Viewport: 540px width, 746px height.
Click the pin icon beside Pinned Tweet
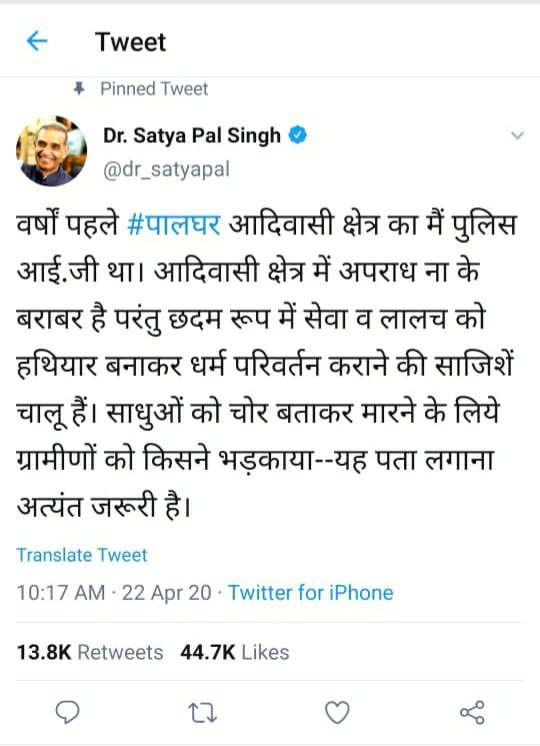(79, 88)
